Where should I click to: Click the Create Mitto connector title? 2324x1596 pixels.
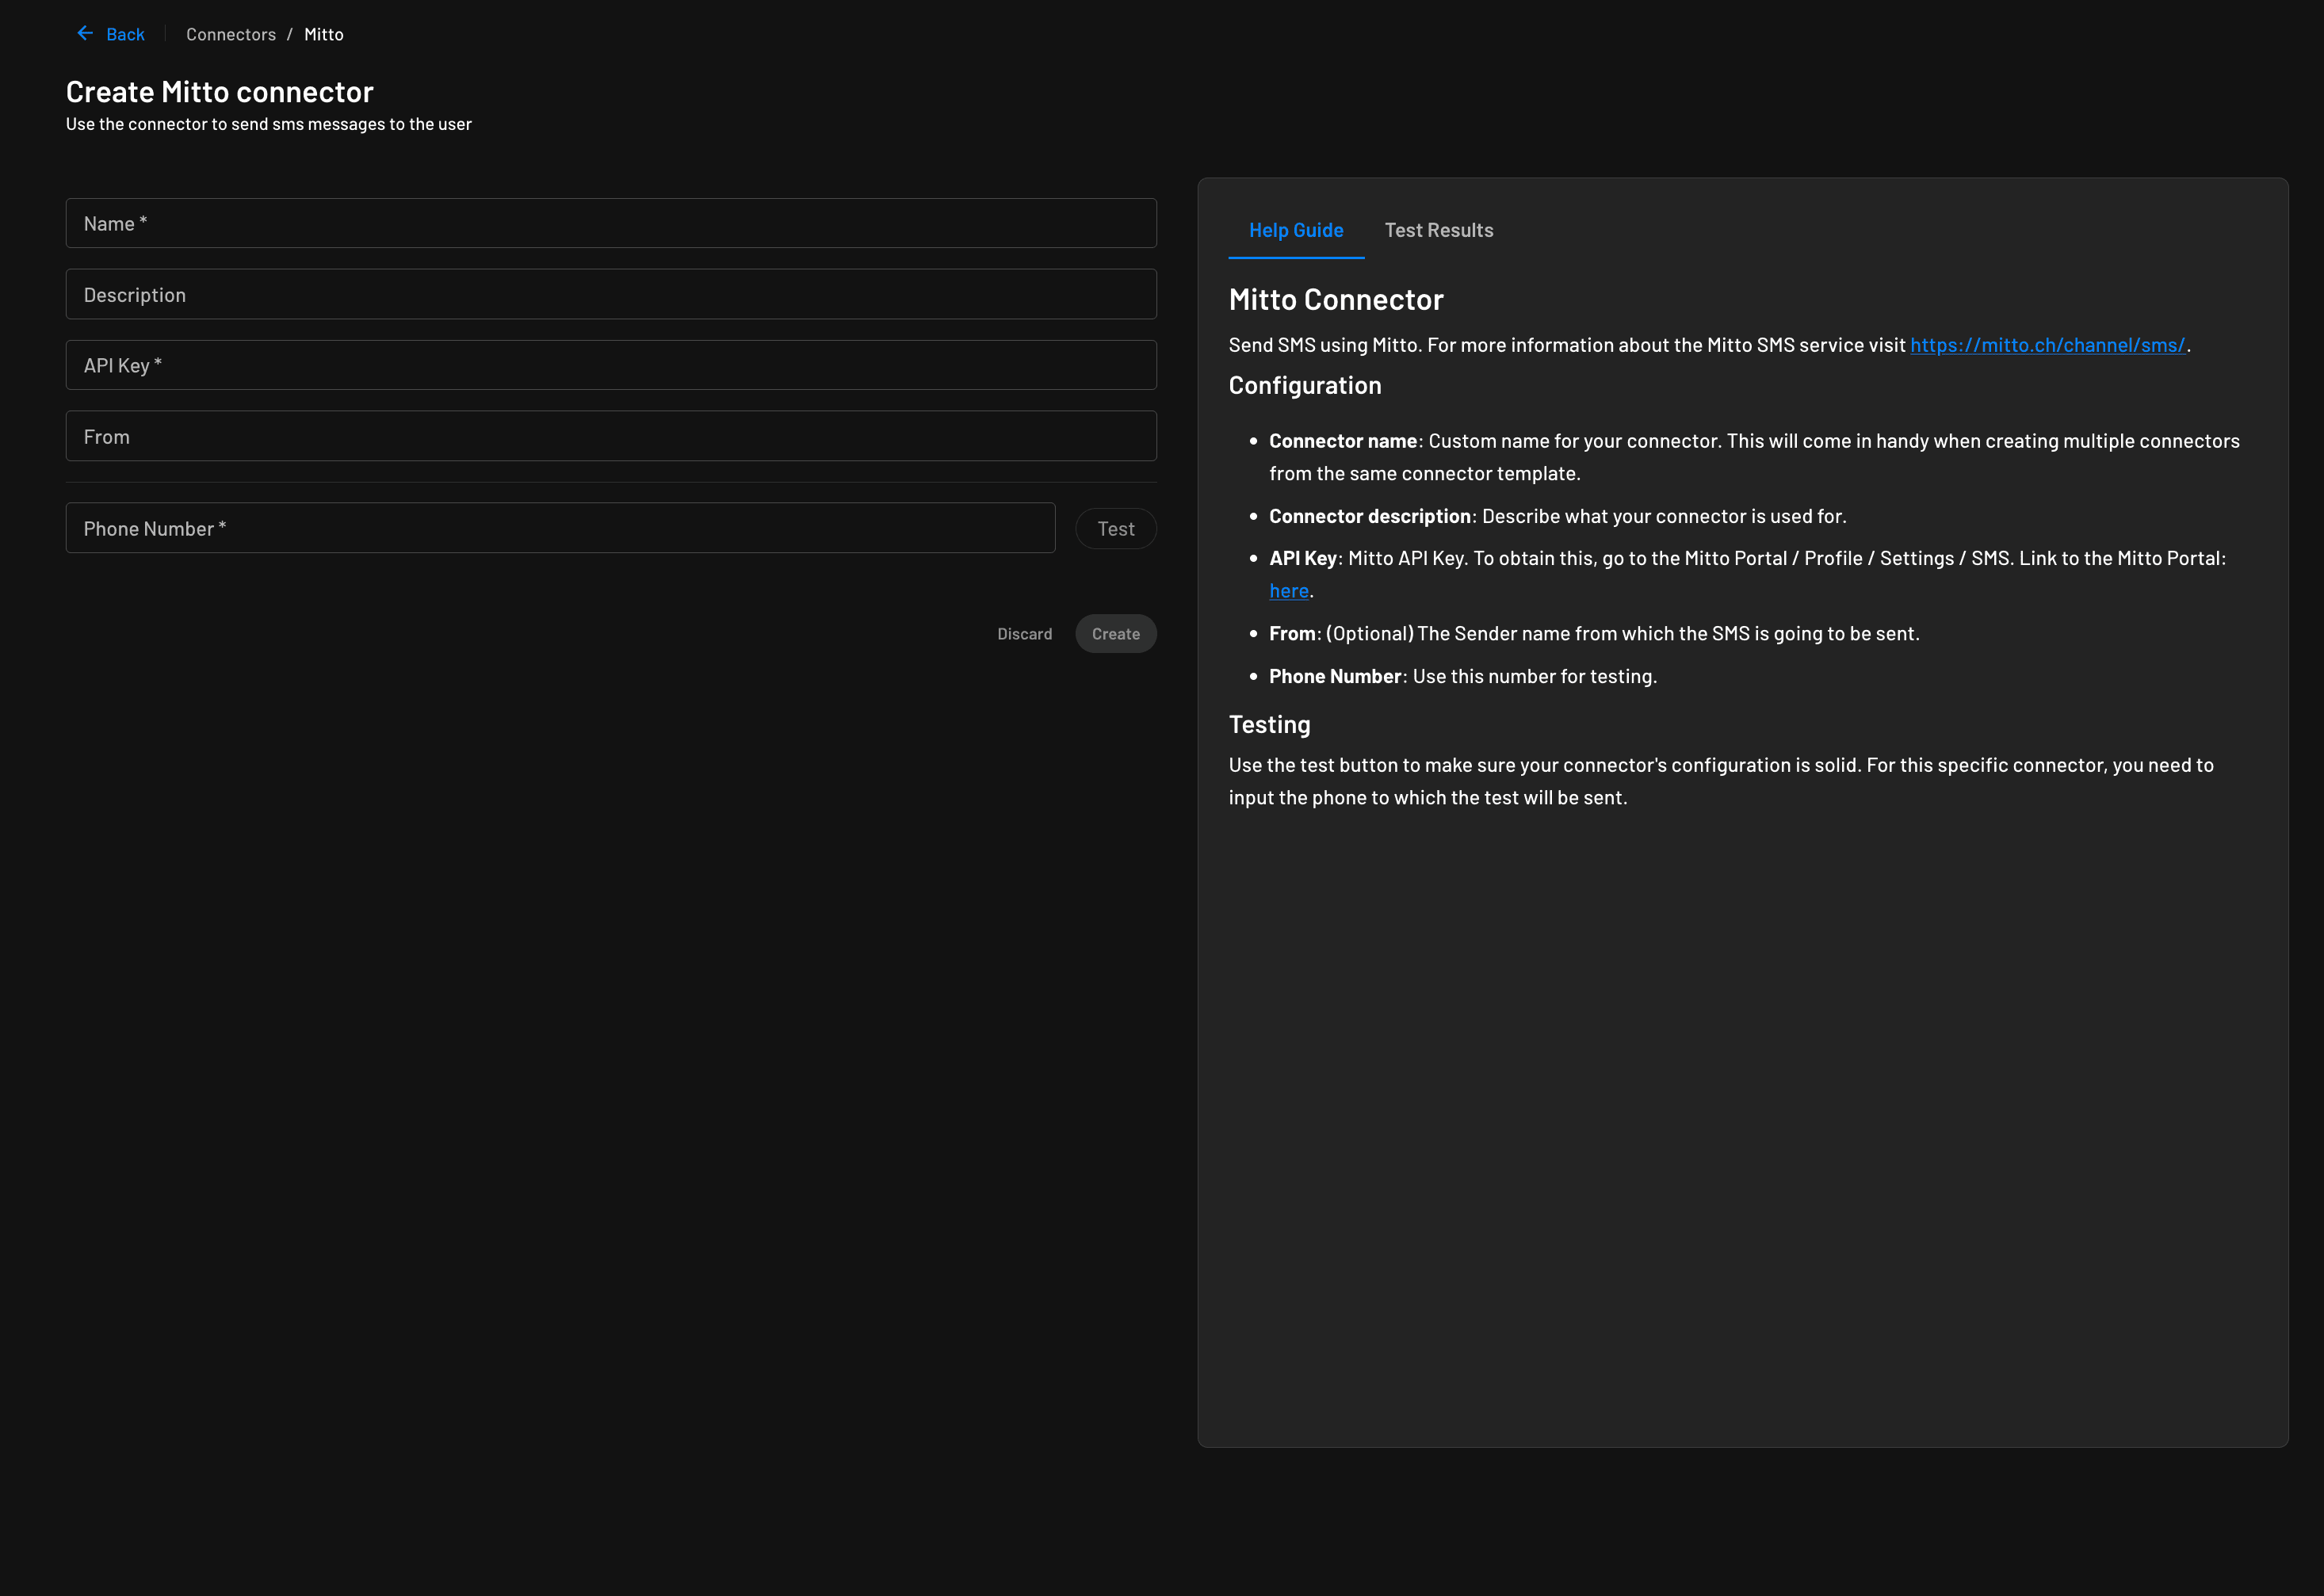219,92
